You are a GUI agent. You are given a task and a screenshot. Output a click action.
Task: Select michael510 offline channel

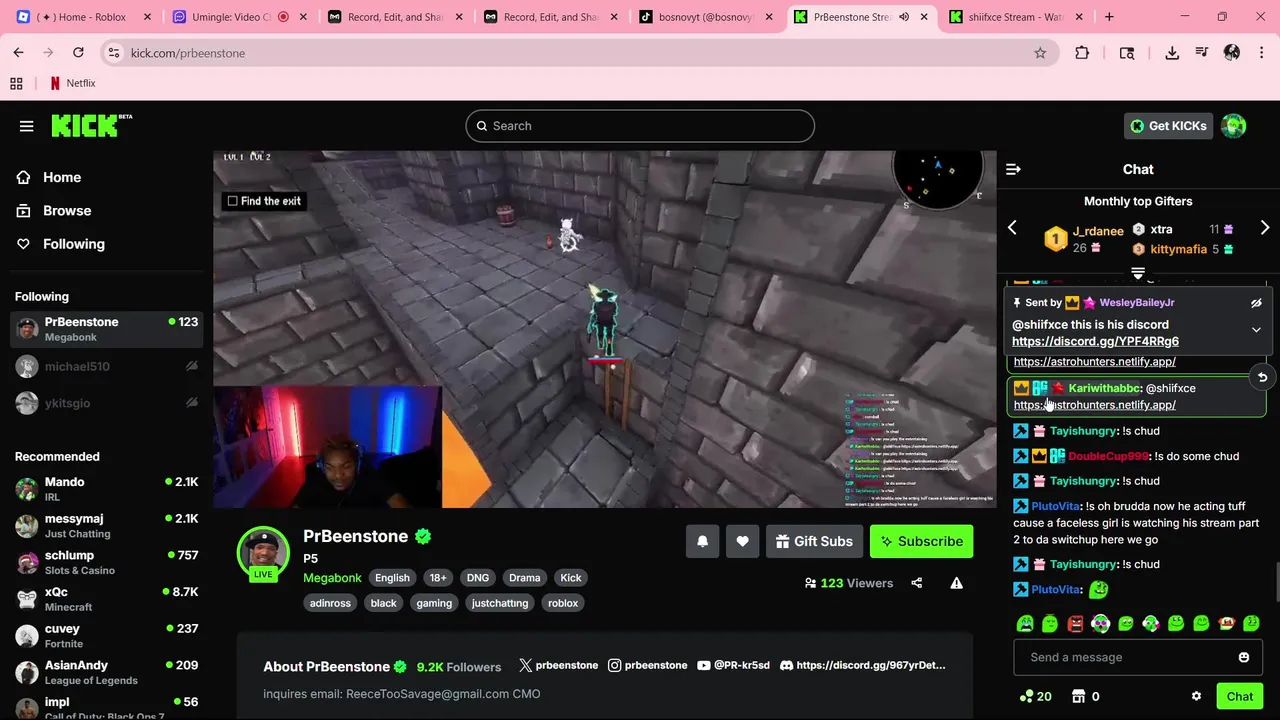(x=106, y=366)
